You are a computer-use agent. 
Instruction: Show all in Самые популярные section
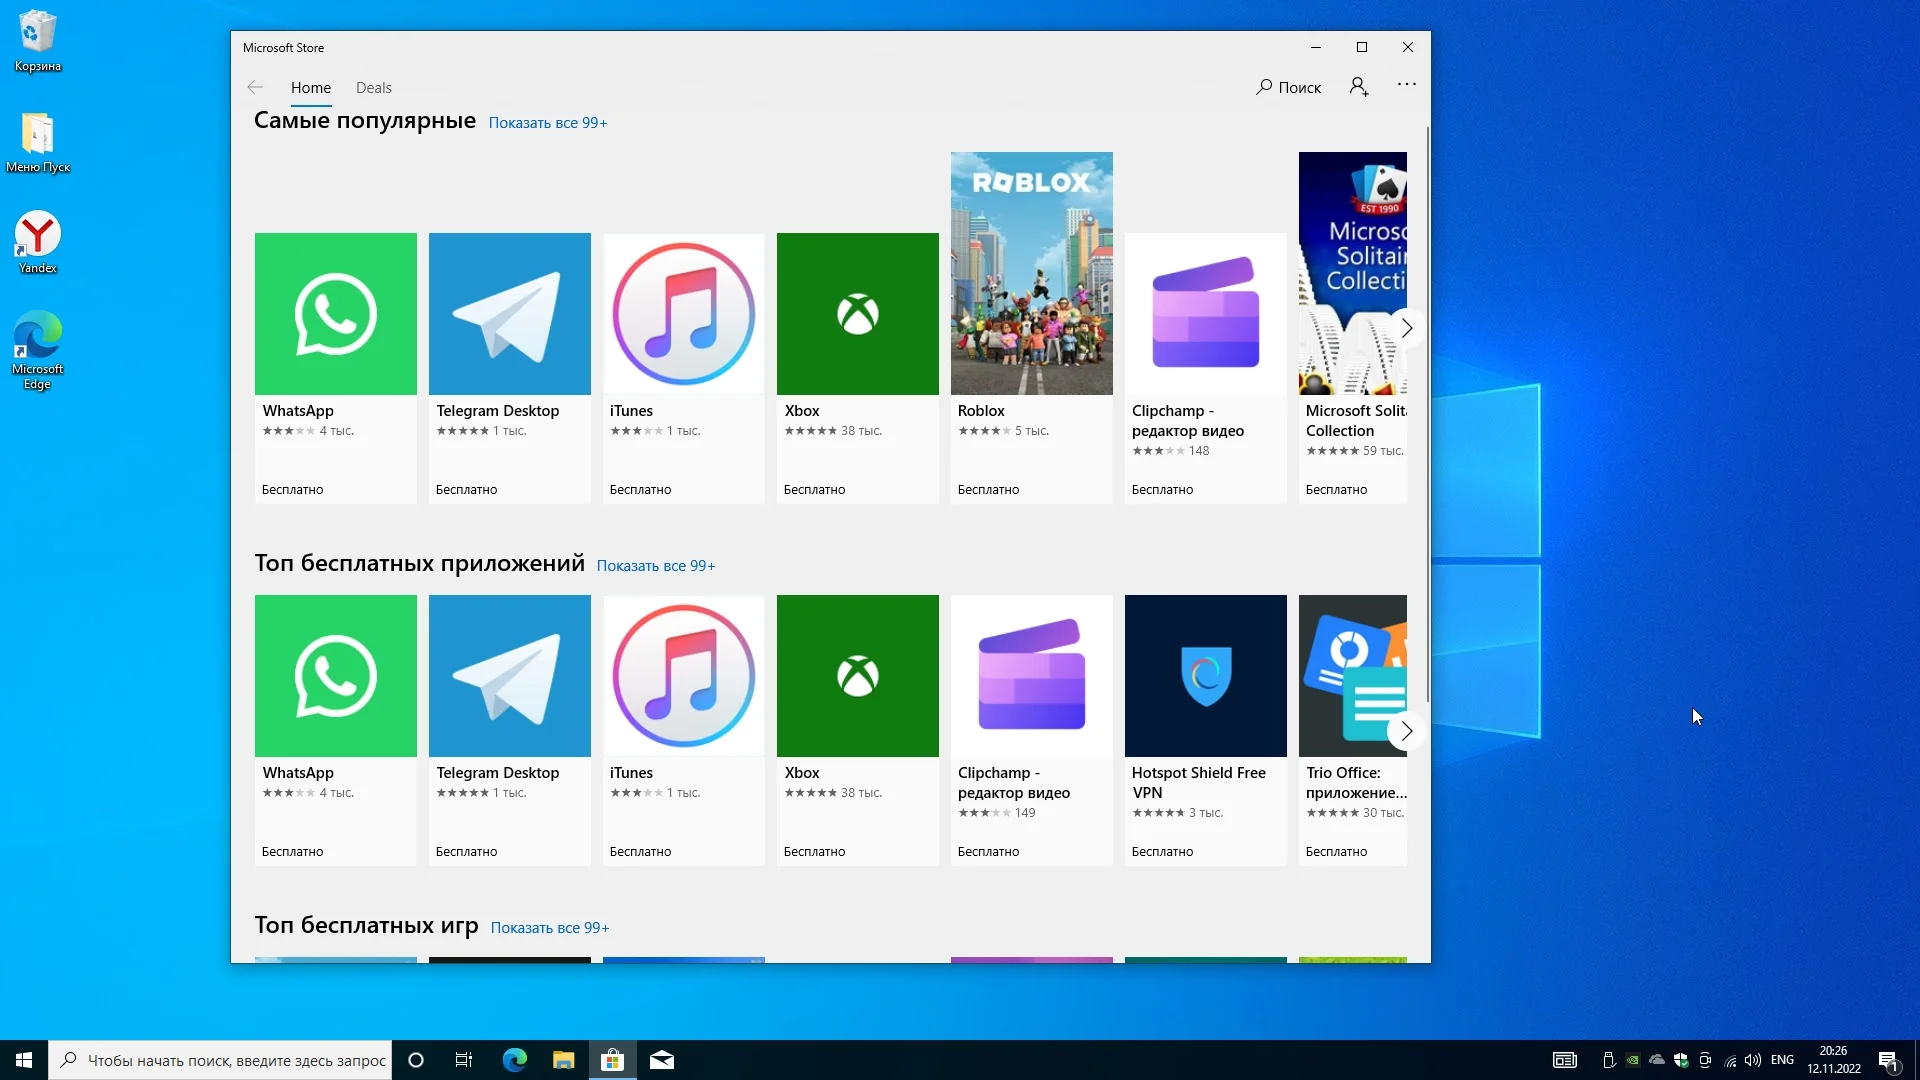[547, 123]
